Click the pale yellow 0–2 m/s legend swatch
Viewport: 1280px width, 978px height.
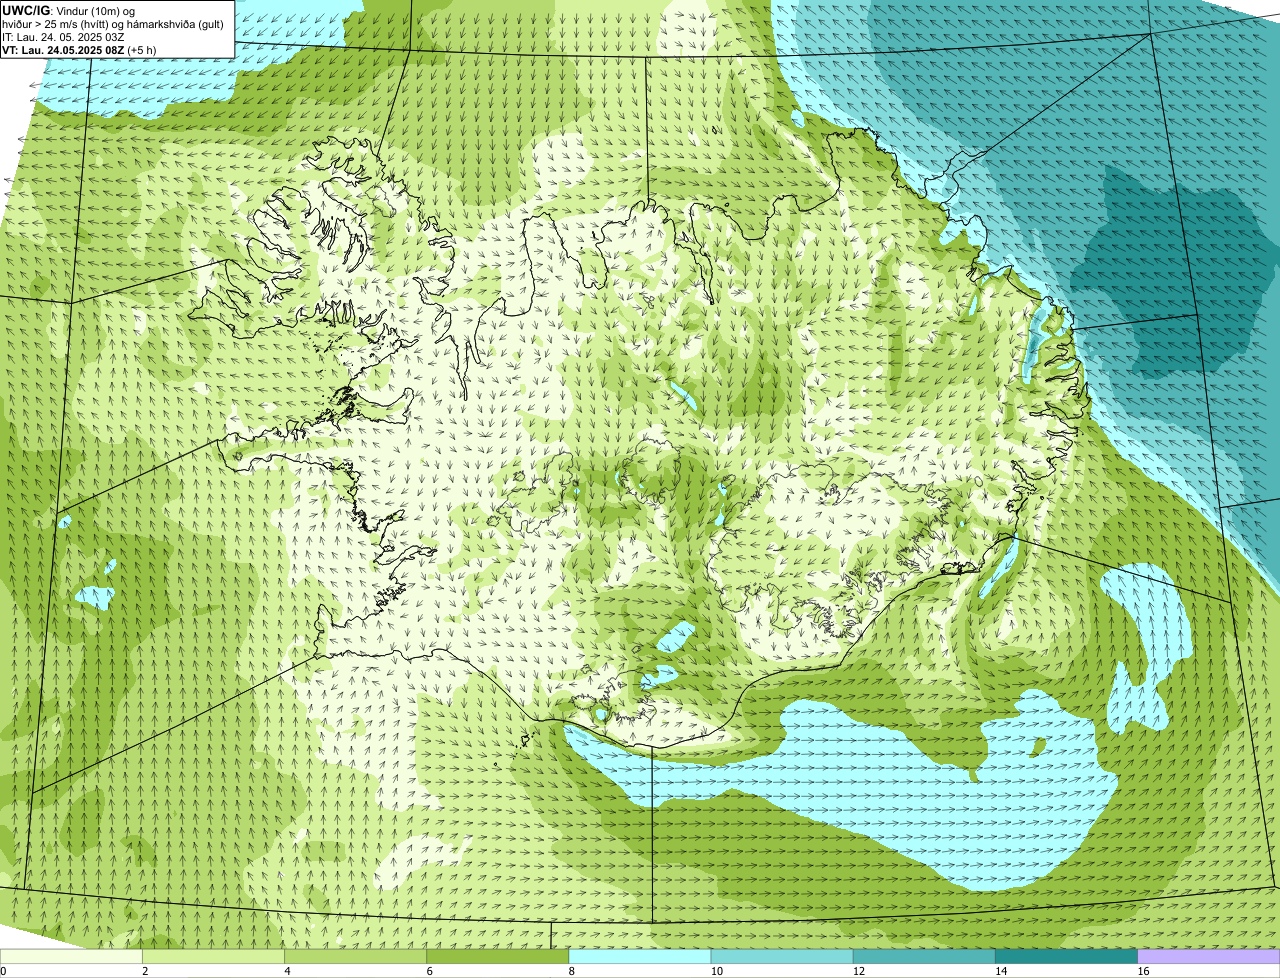pyautogui.click(x=71, y=957)
